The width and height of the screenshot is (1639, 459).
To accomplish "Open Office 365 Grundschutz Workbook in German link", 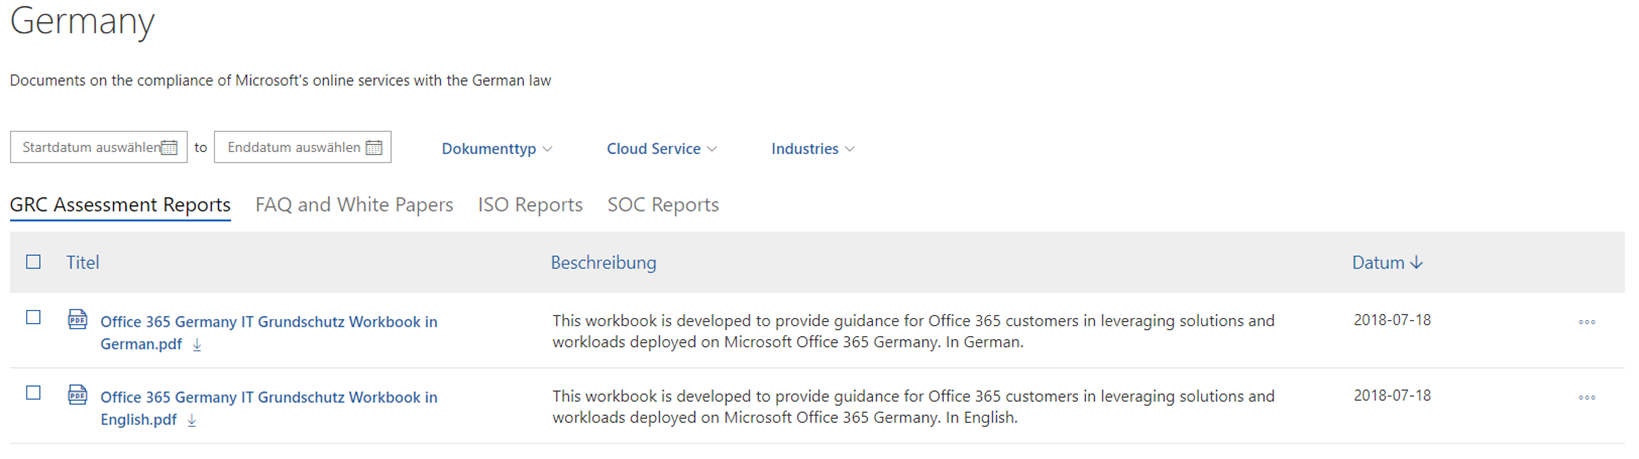I will click(x=268, y=333).
